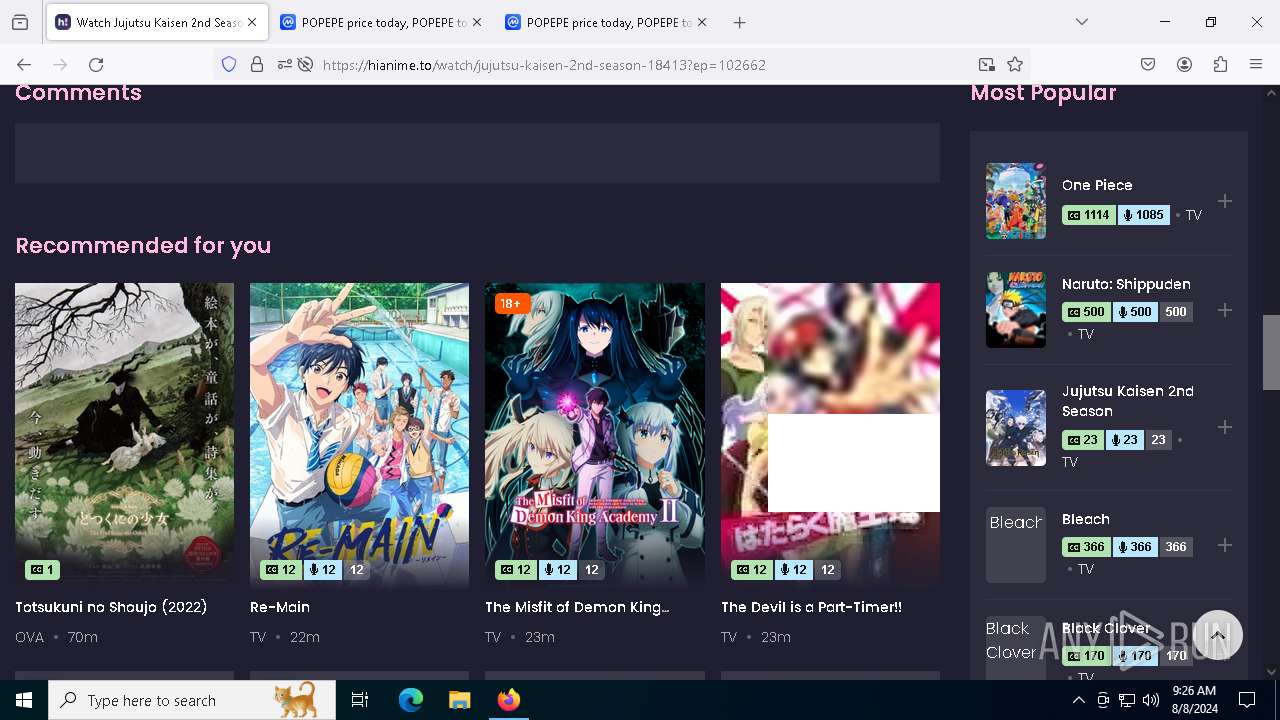Screen dimensions: 1280x720
Task: Open Firefox account icon
Action: (1184, 64)
